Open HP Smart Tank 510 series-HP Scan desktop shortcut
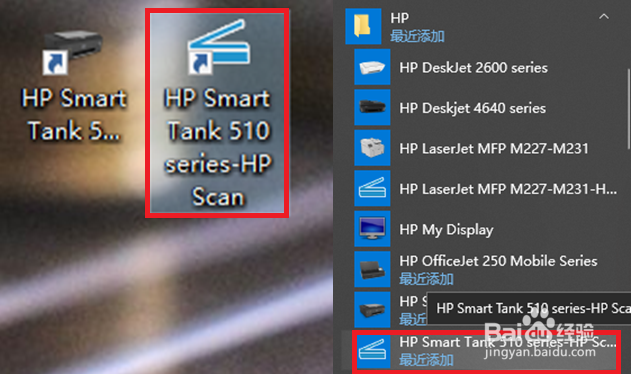Image resolution: width=631 pixels, height=374 pixels. 217,113
